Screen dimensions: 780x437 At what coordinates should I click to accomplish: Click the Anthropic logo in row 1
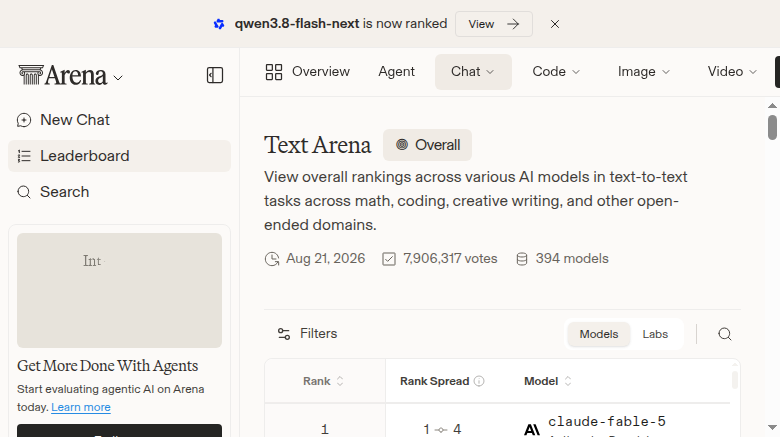pyautogui.click(x=532, y=430)
